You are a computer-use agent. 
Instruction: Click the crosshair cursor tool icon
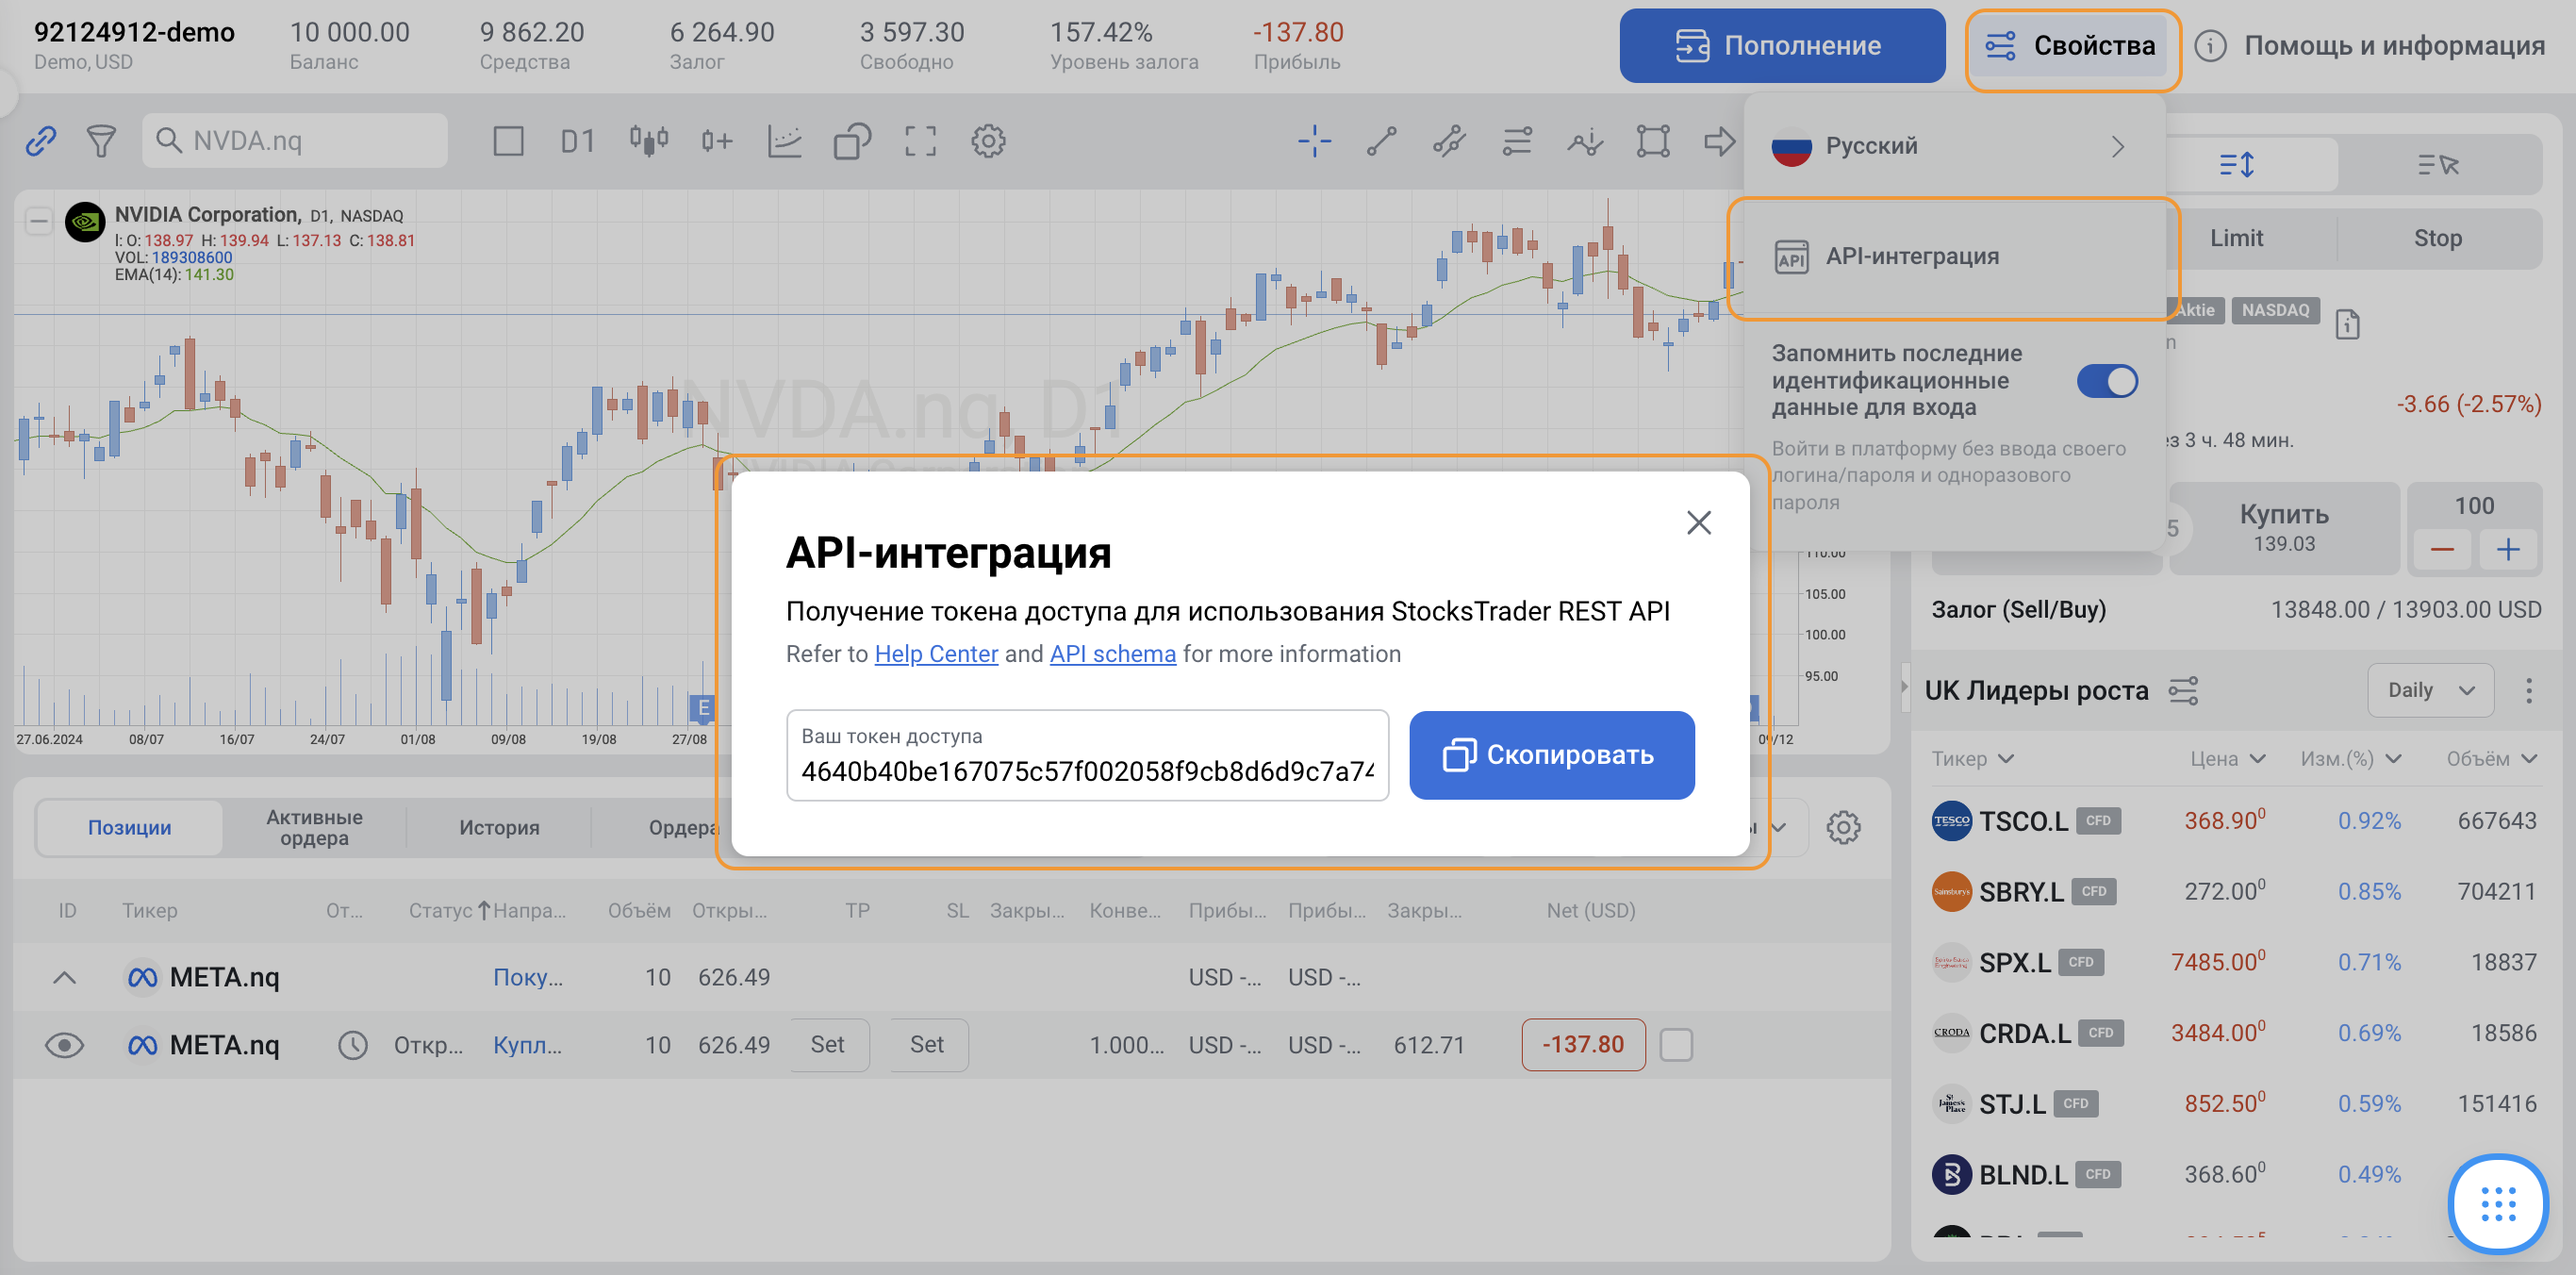click(1313, 141)
